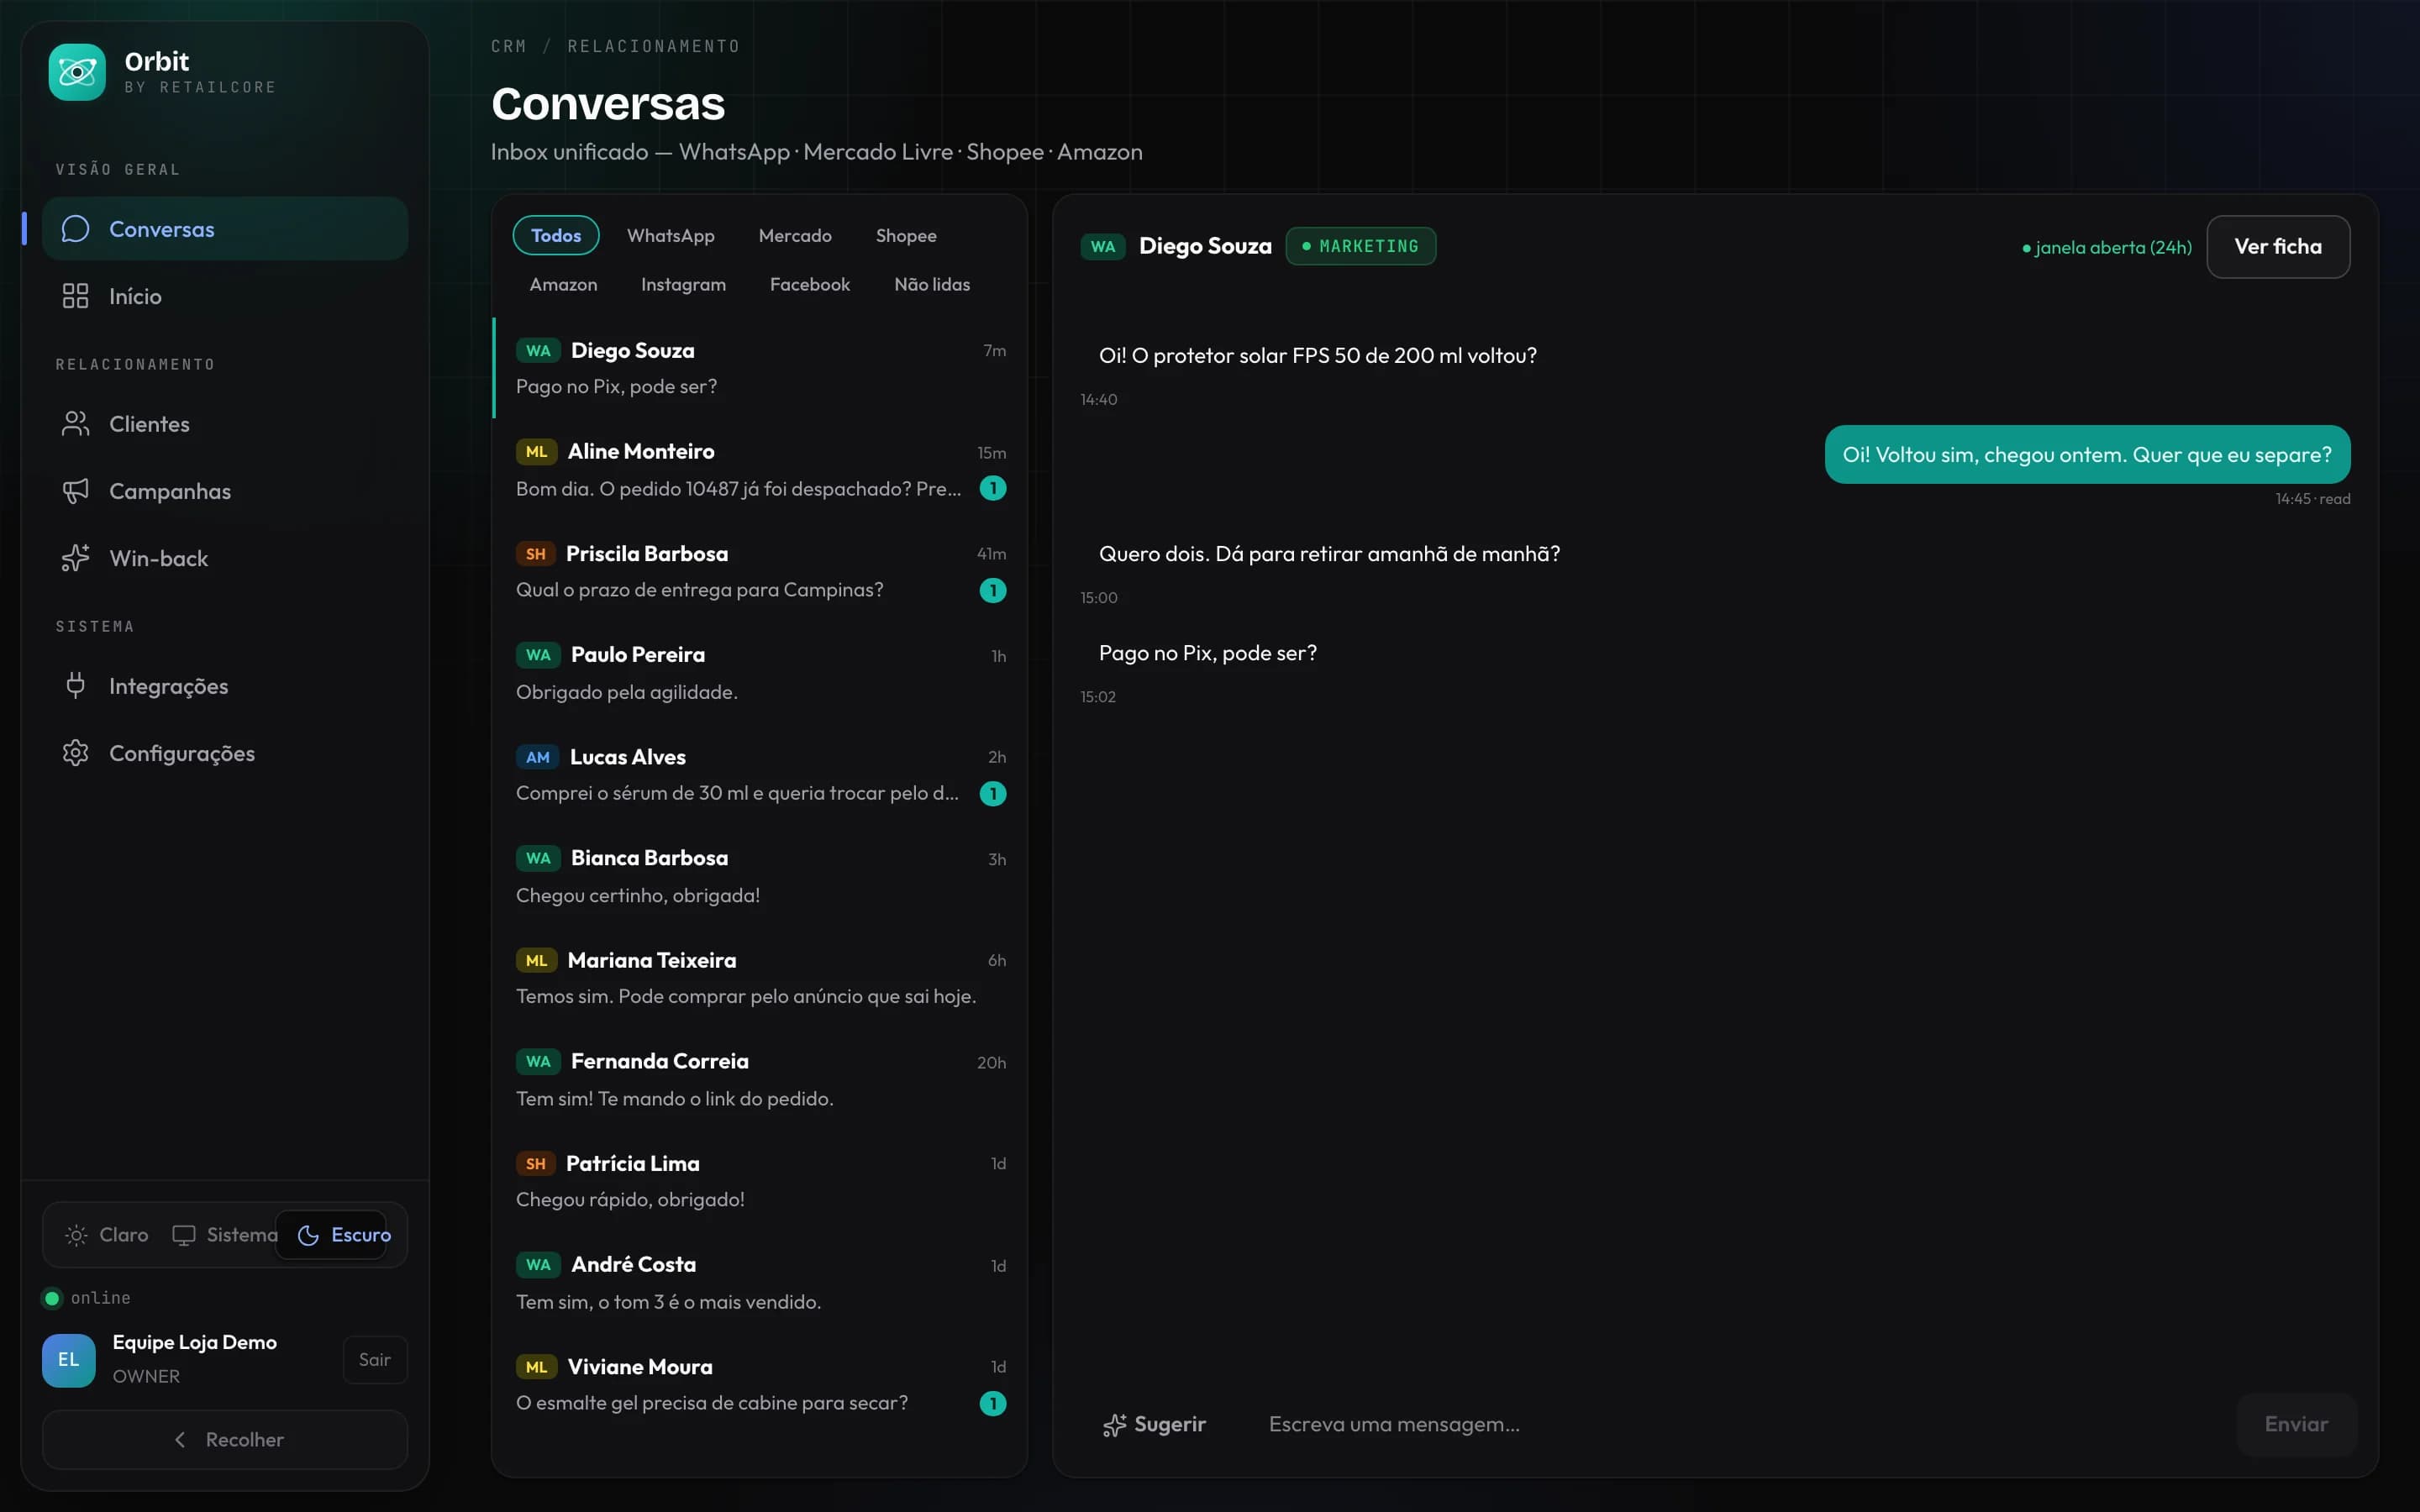Click the MARKETING tag badge
The width and height of the screenshot is (2420, 1512).
(x=1361, y=246)
